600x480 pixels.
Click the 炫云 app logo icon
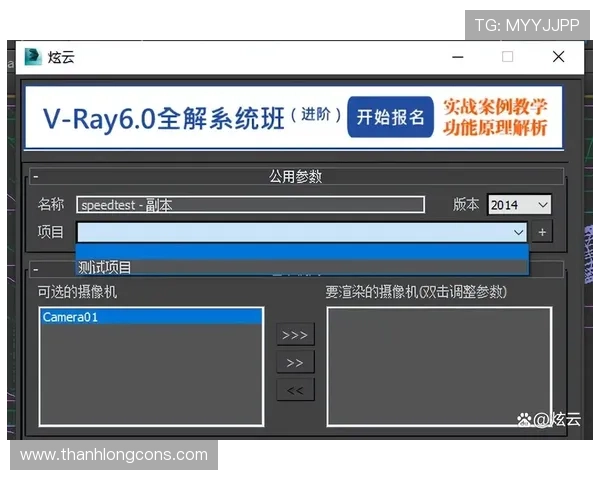(x=33, y=57)
